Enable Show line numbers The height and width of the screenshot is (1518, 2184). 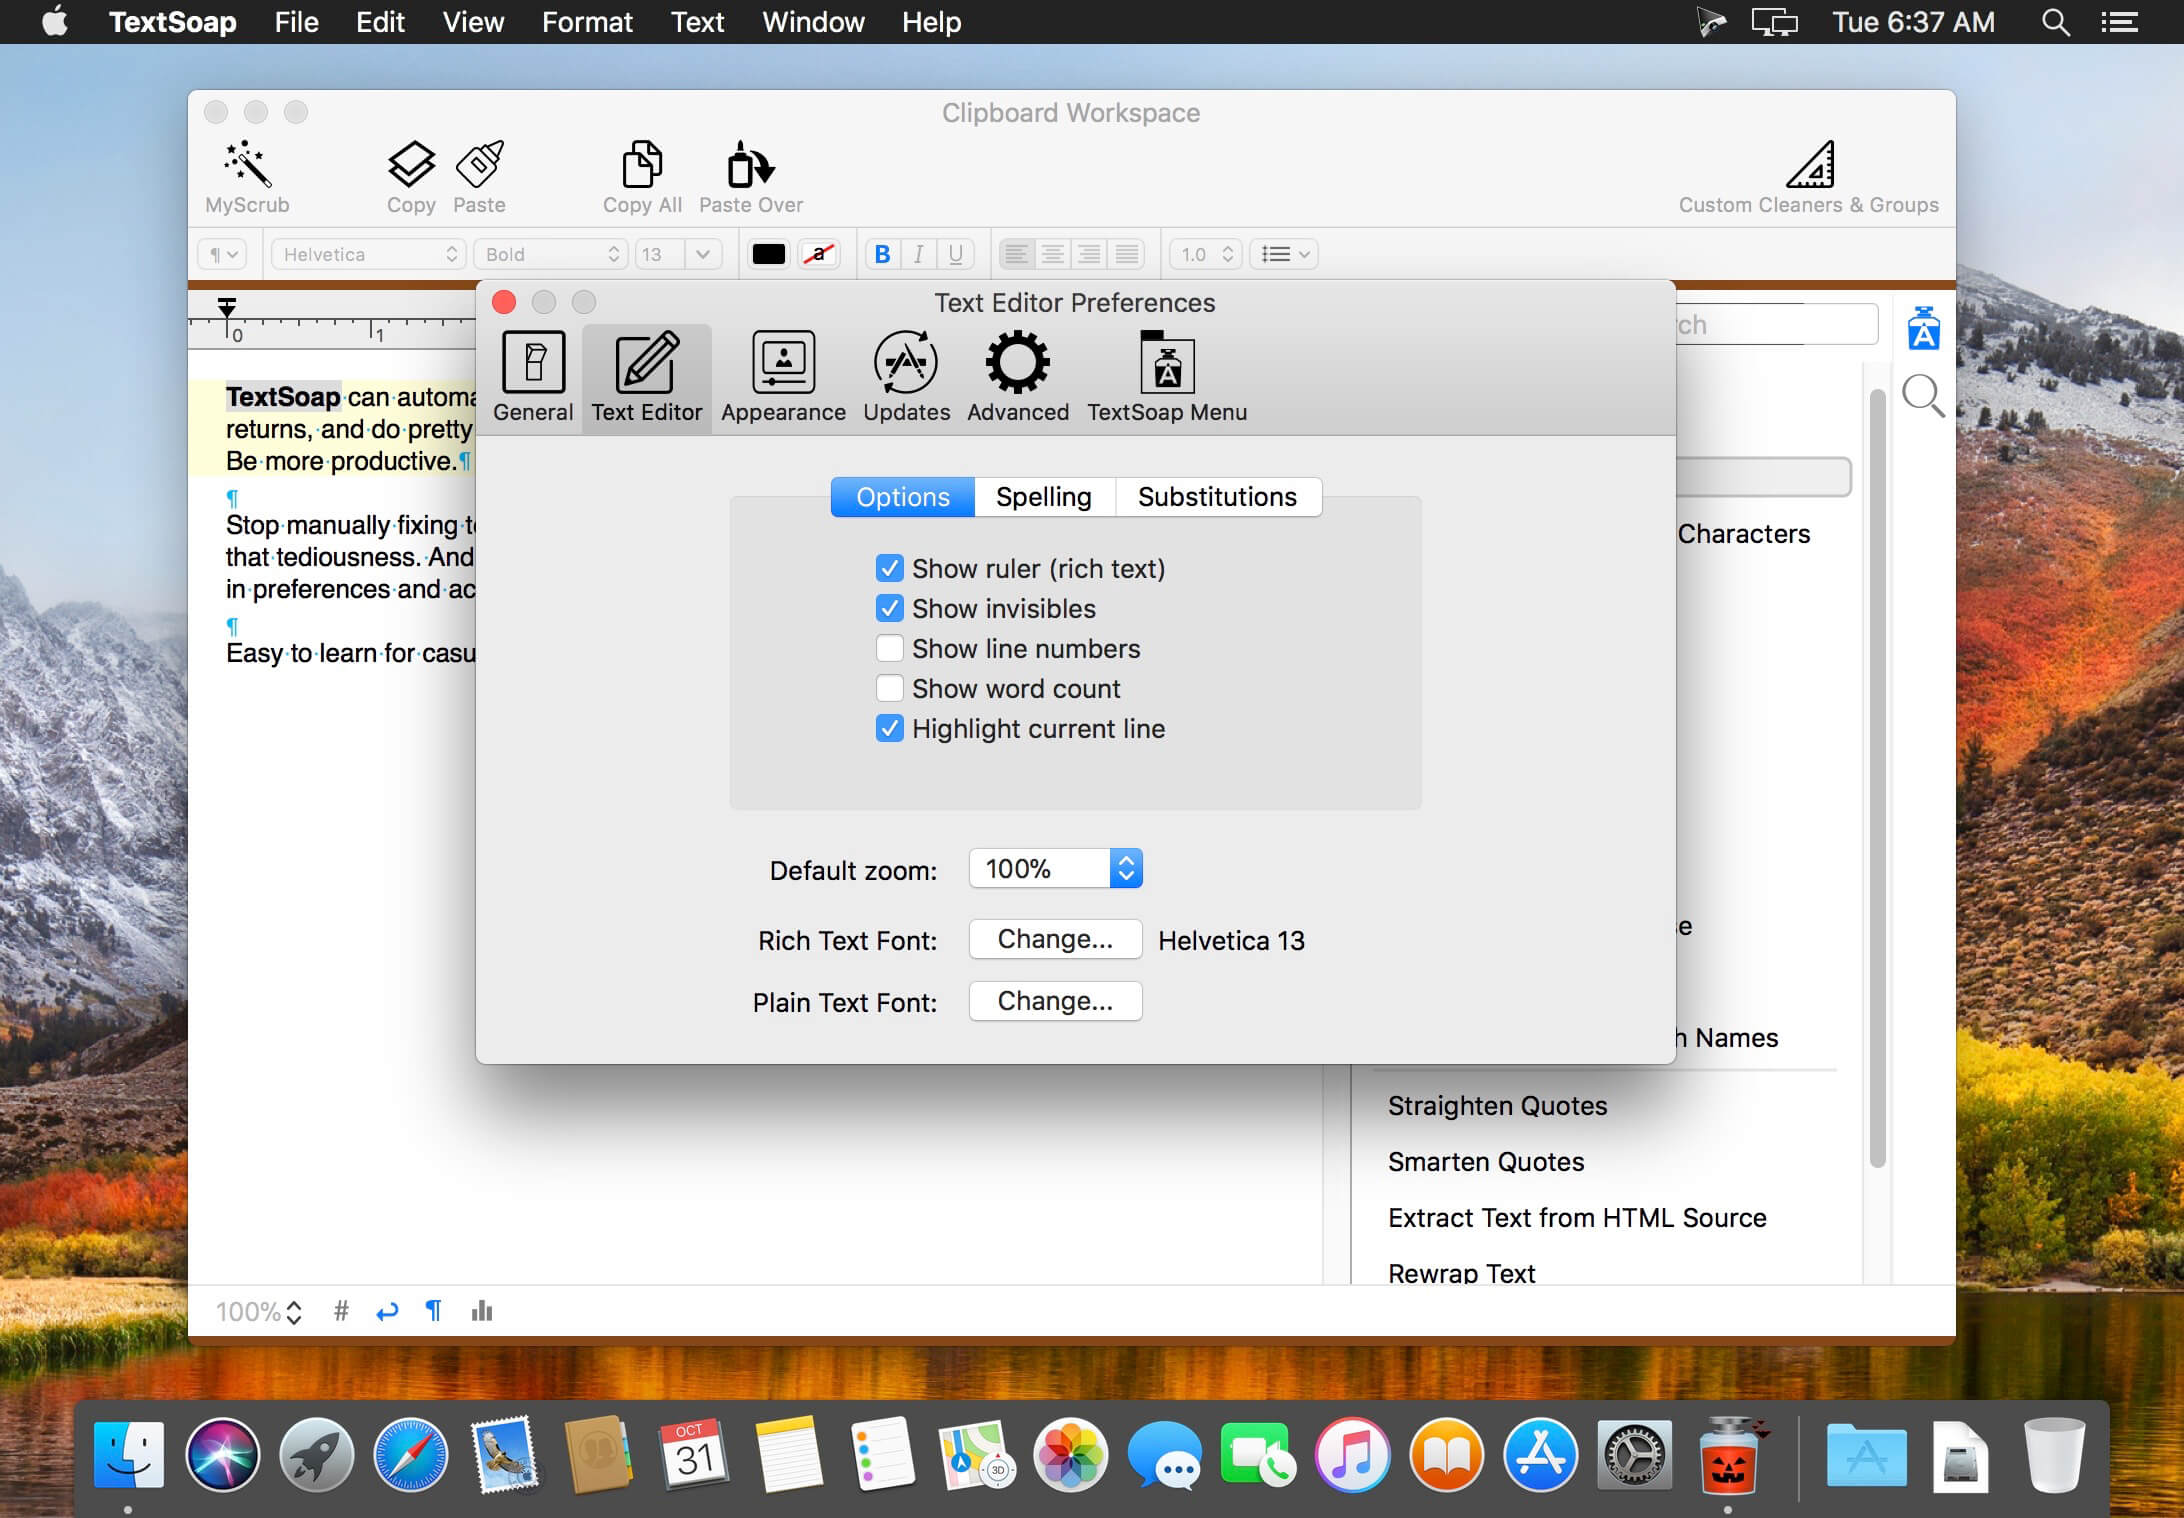890,648
